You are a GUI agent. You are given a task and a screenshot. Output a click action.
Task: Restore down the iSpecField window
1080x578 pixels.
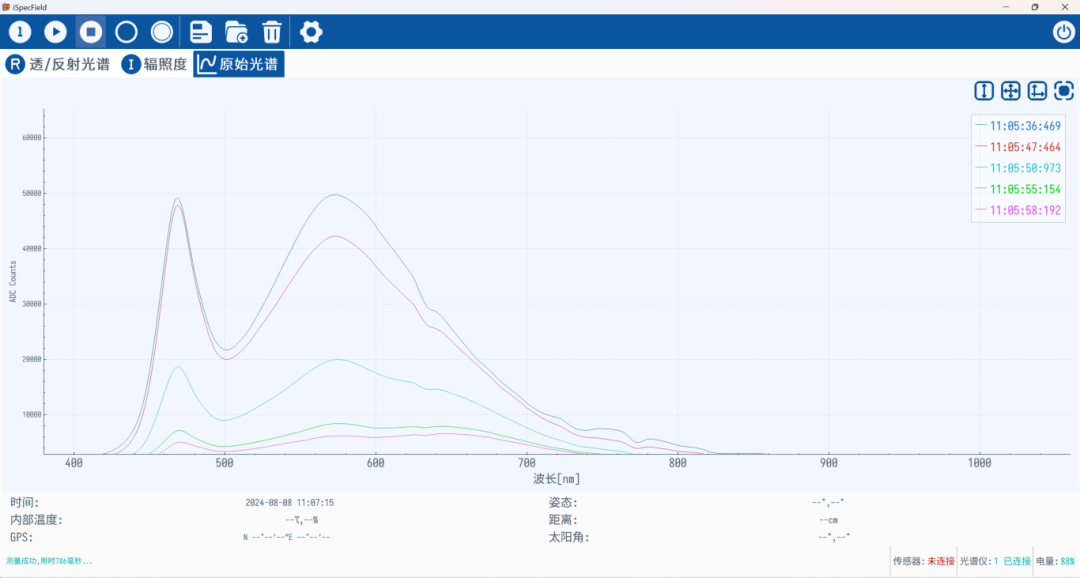[1035, 7]
